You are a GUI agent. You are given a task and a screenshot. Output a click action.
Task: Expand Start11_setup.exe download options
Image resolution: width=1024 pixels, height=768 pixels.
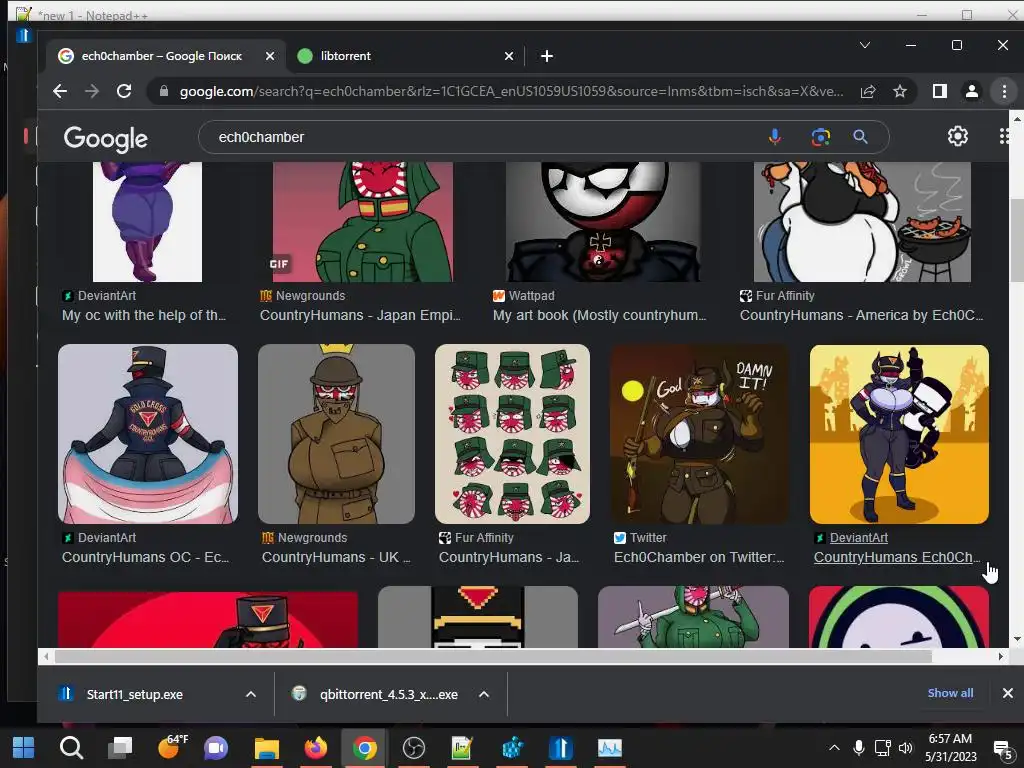[x=251, y=694]
